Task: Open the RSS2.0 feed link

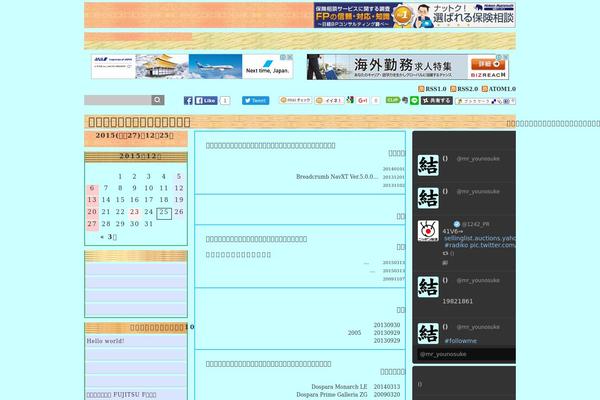Action: tap(464, 89)
